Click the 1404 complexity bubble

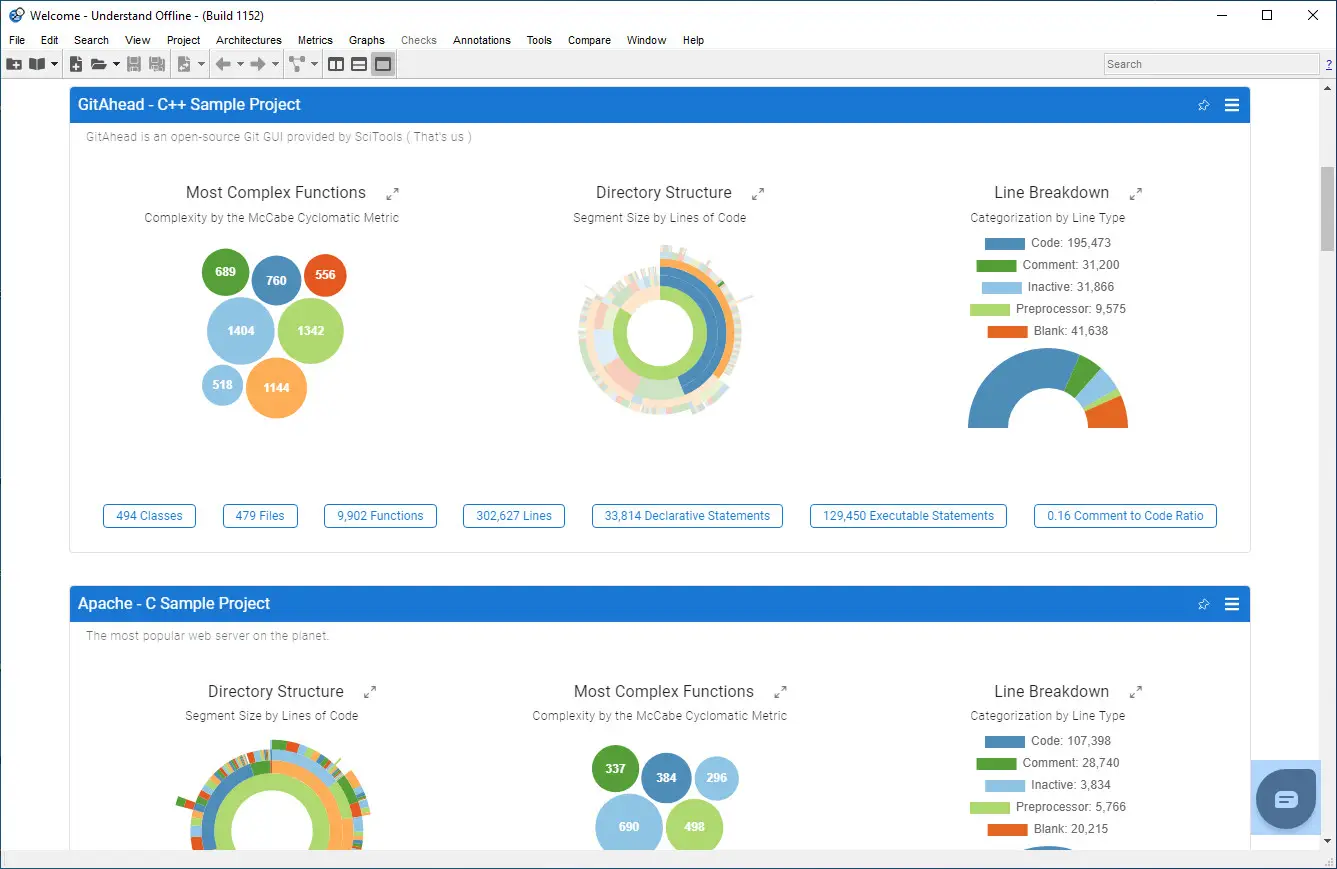(241, 330)
